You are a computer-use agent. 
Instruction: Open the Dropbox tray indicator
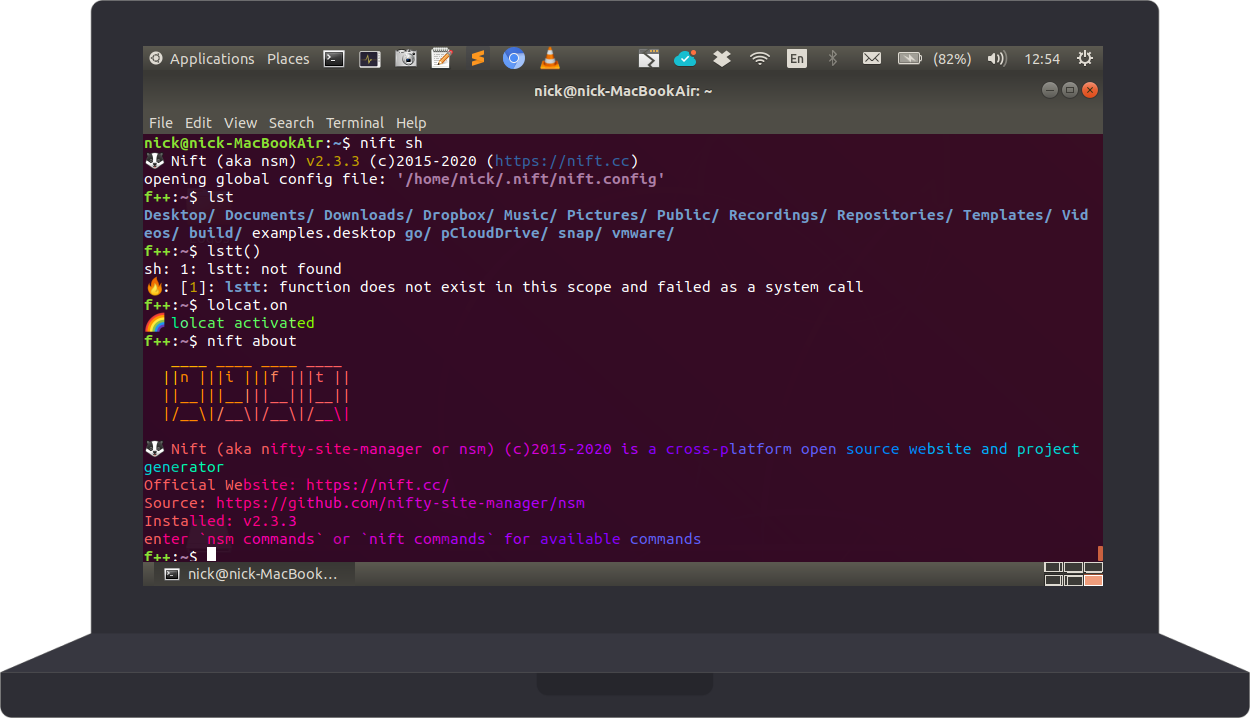point(721,59)
